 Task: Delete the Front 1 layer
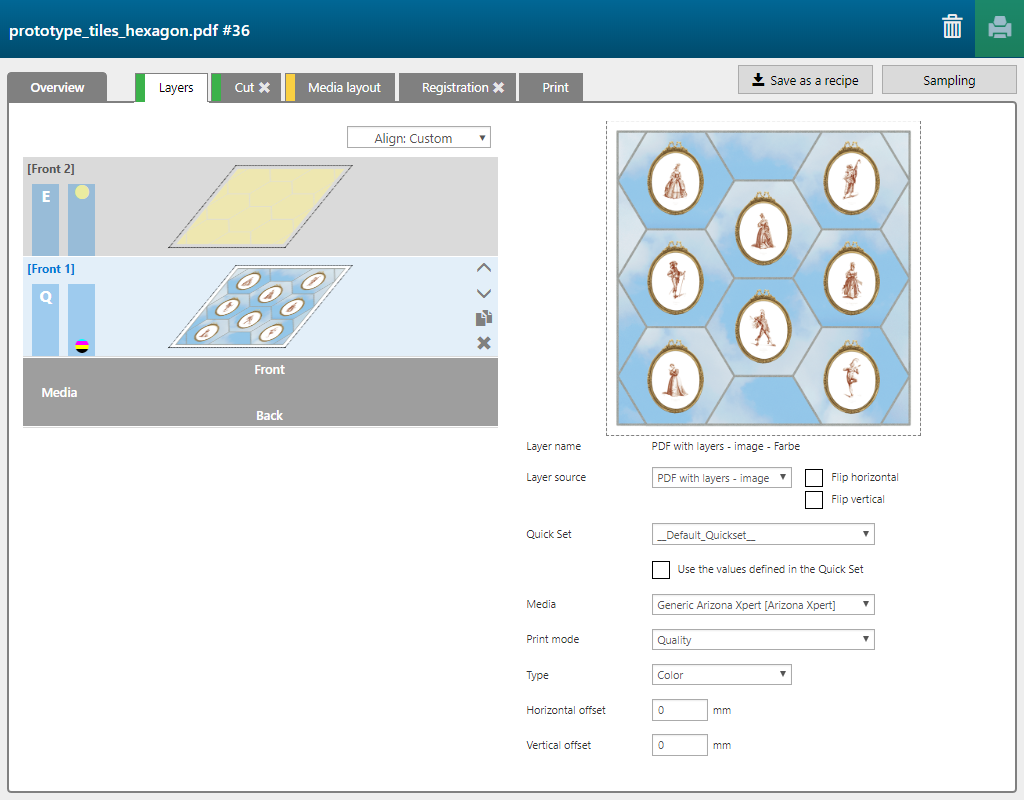coord(483,343)
